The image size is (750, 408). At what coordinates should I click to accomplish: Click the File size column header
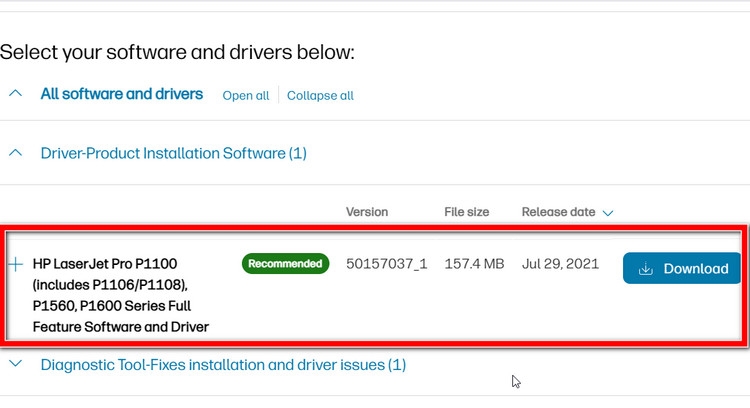point(467,212)
